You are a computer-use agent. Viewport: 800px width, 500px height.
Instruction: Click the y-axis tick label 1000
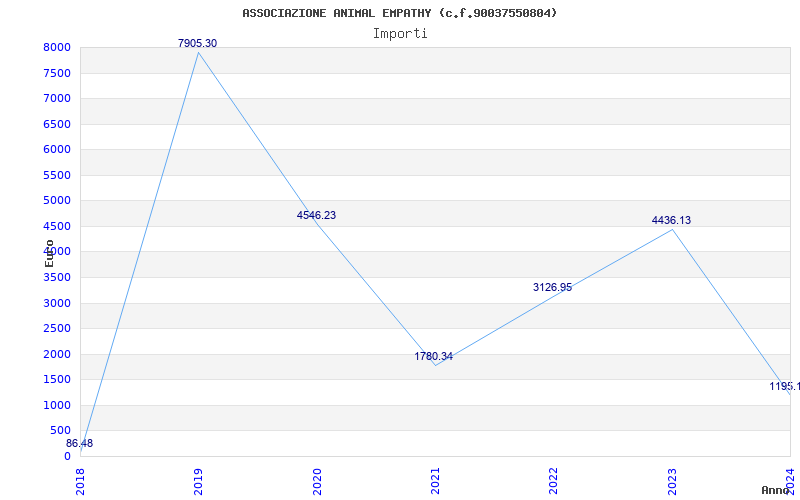point(57,406)
